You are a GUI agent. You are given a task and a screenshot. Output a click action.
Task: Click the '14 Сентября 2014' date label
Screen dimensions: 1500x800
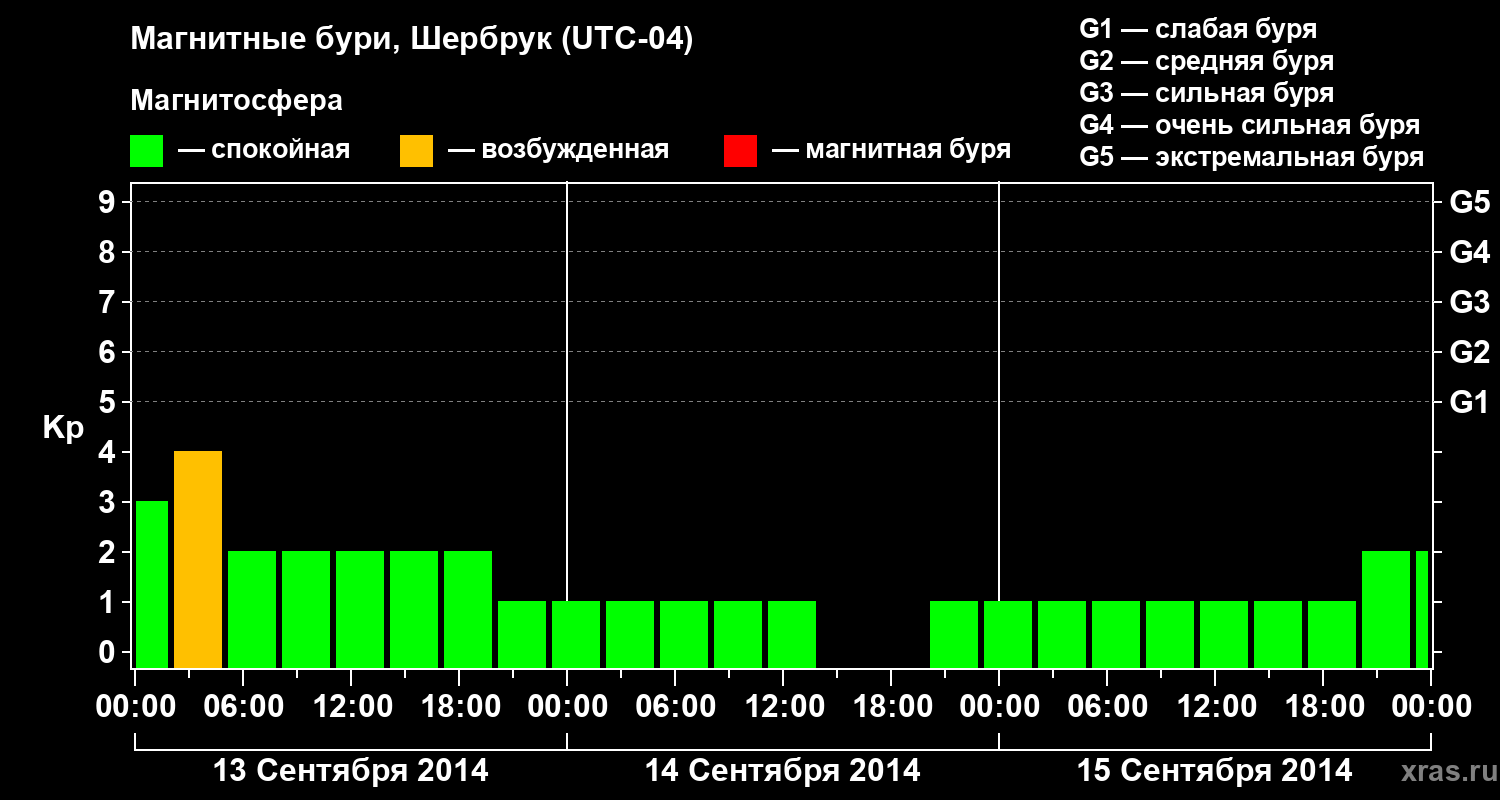pyautogui.click(x=782, y=771)
